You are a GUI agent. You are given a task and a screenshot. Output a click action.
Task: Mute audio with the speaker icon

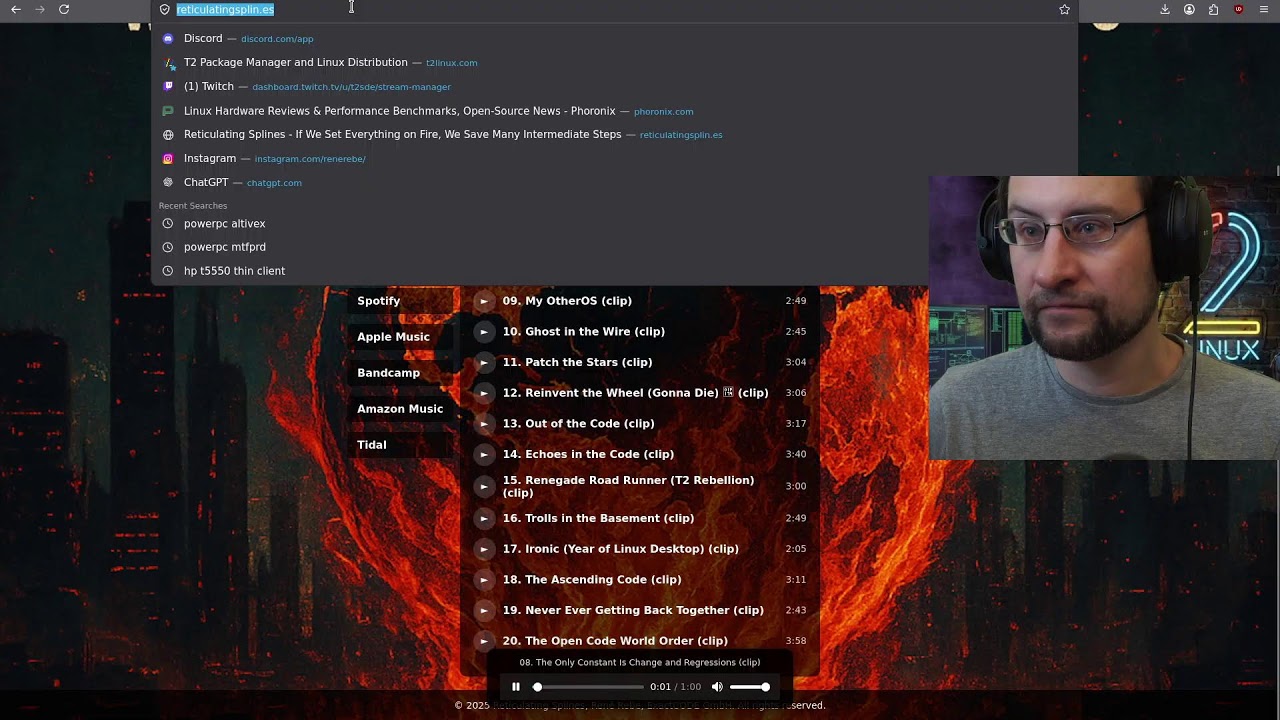click(717, 687)
